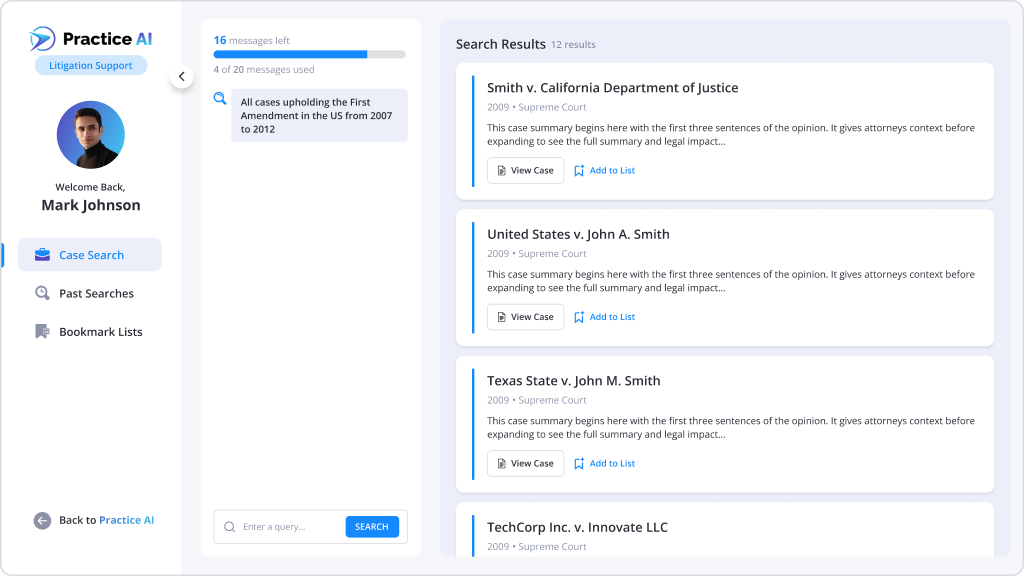Click the messages usage progress bar
The height and width of the screenshot is (576, 1024).
tap(310, 54)
